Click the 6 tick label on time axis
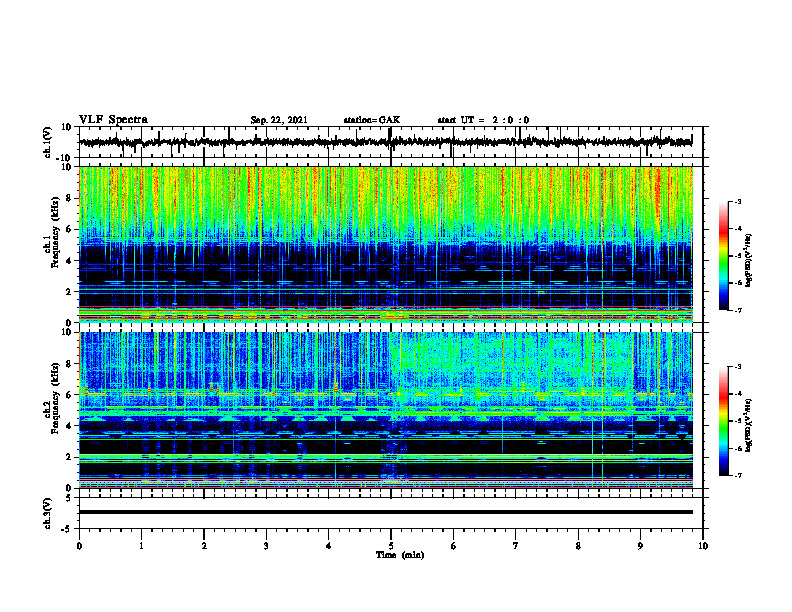This screenshot has width=792, height=612. tap(454, 546)
